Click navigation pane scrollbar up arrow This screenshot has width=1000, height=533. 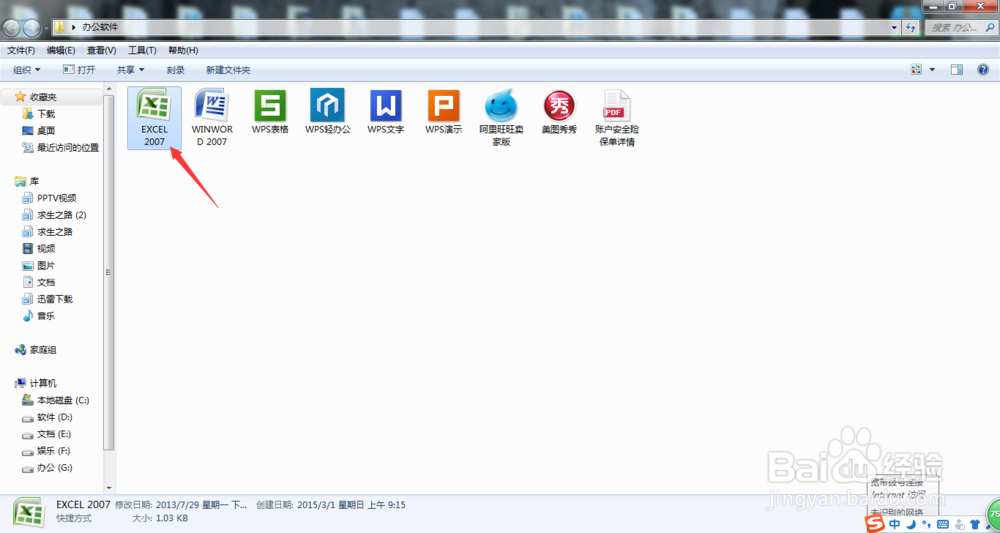coord(108,89)
